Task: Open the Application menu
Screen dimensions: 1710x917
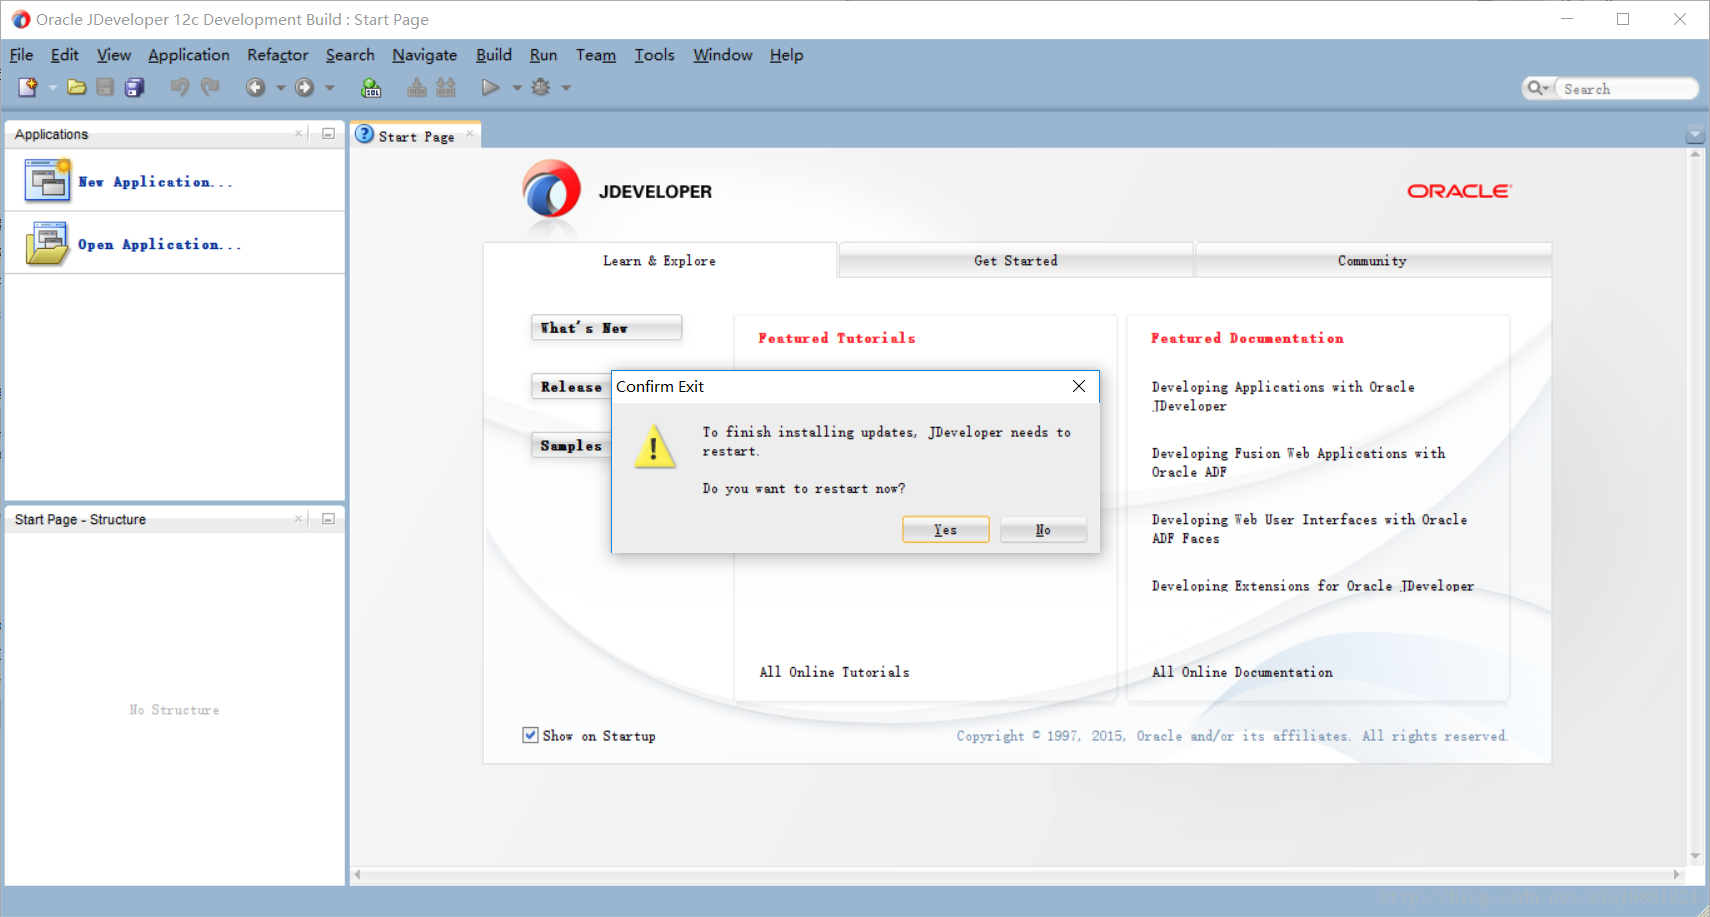Action: pos(189,55)
